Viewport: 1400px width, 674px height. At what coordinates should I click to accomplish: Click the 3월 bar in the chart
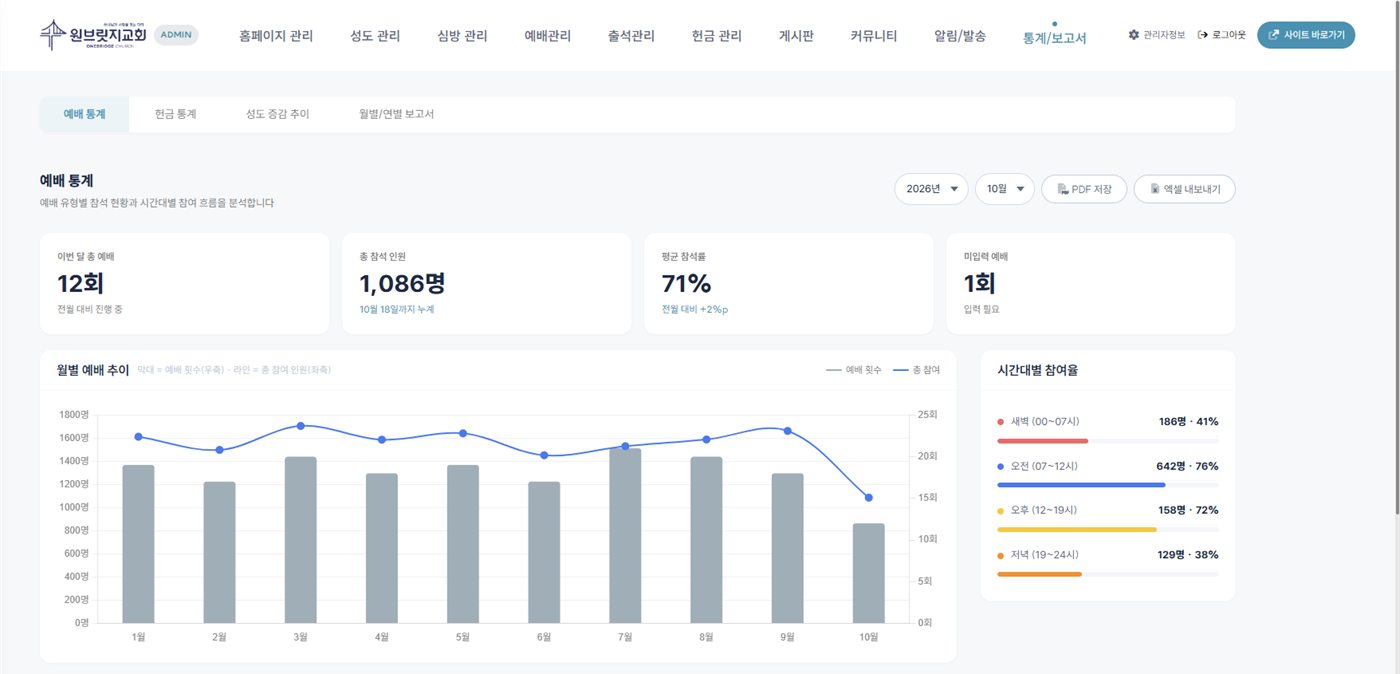300,540
